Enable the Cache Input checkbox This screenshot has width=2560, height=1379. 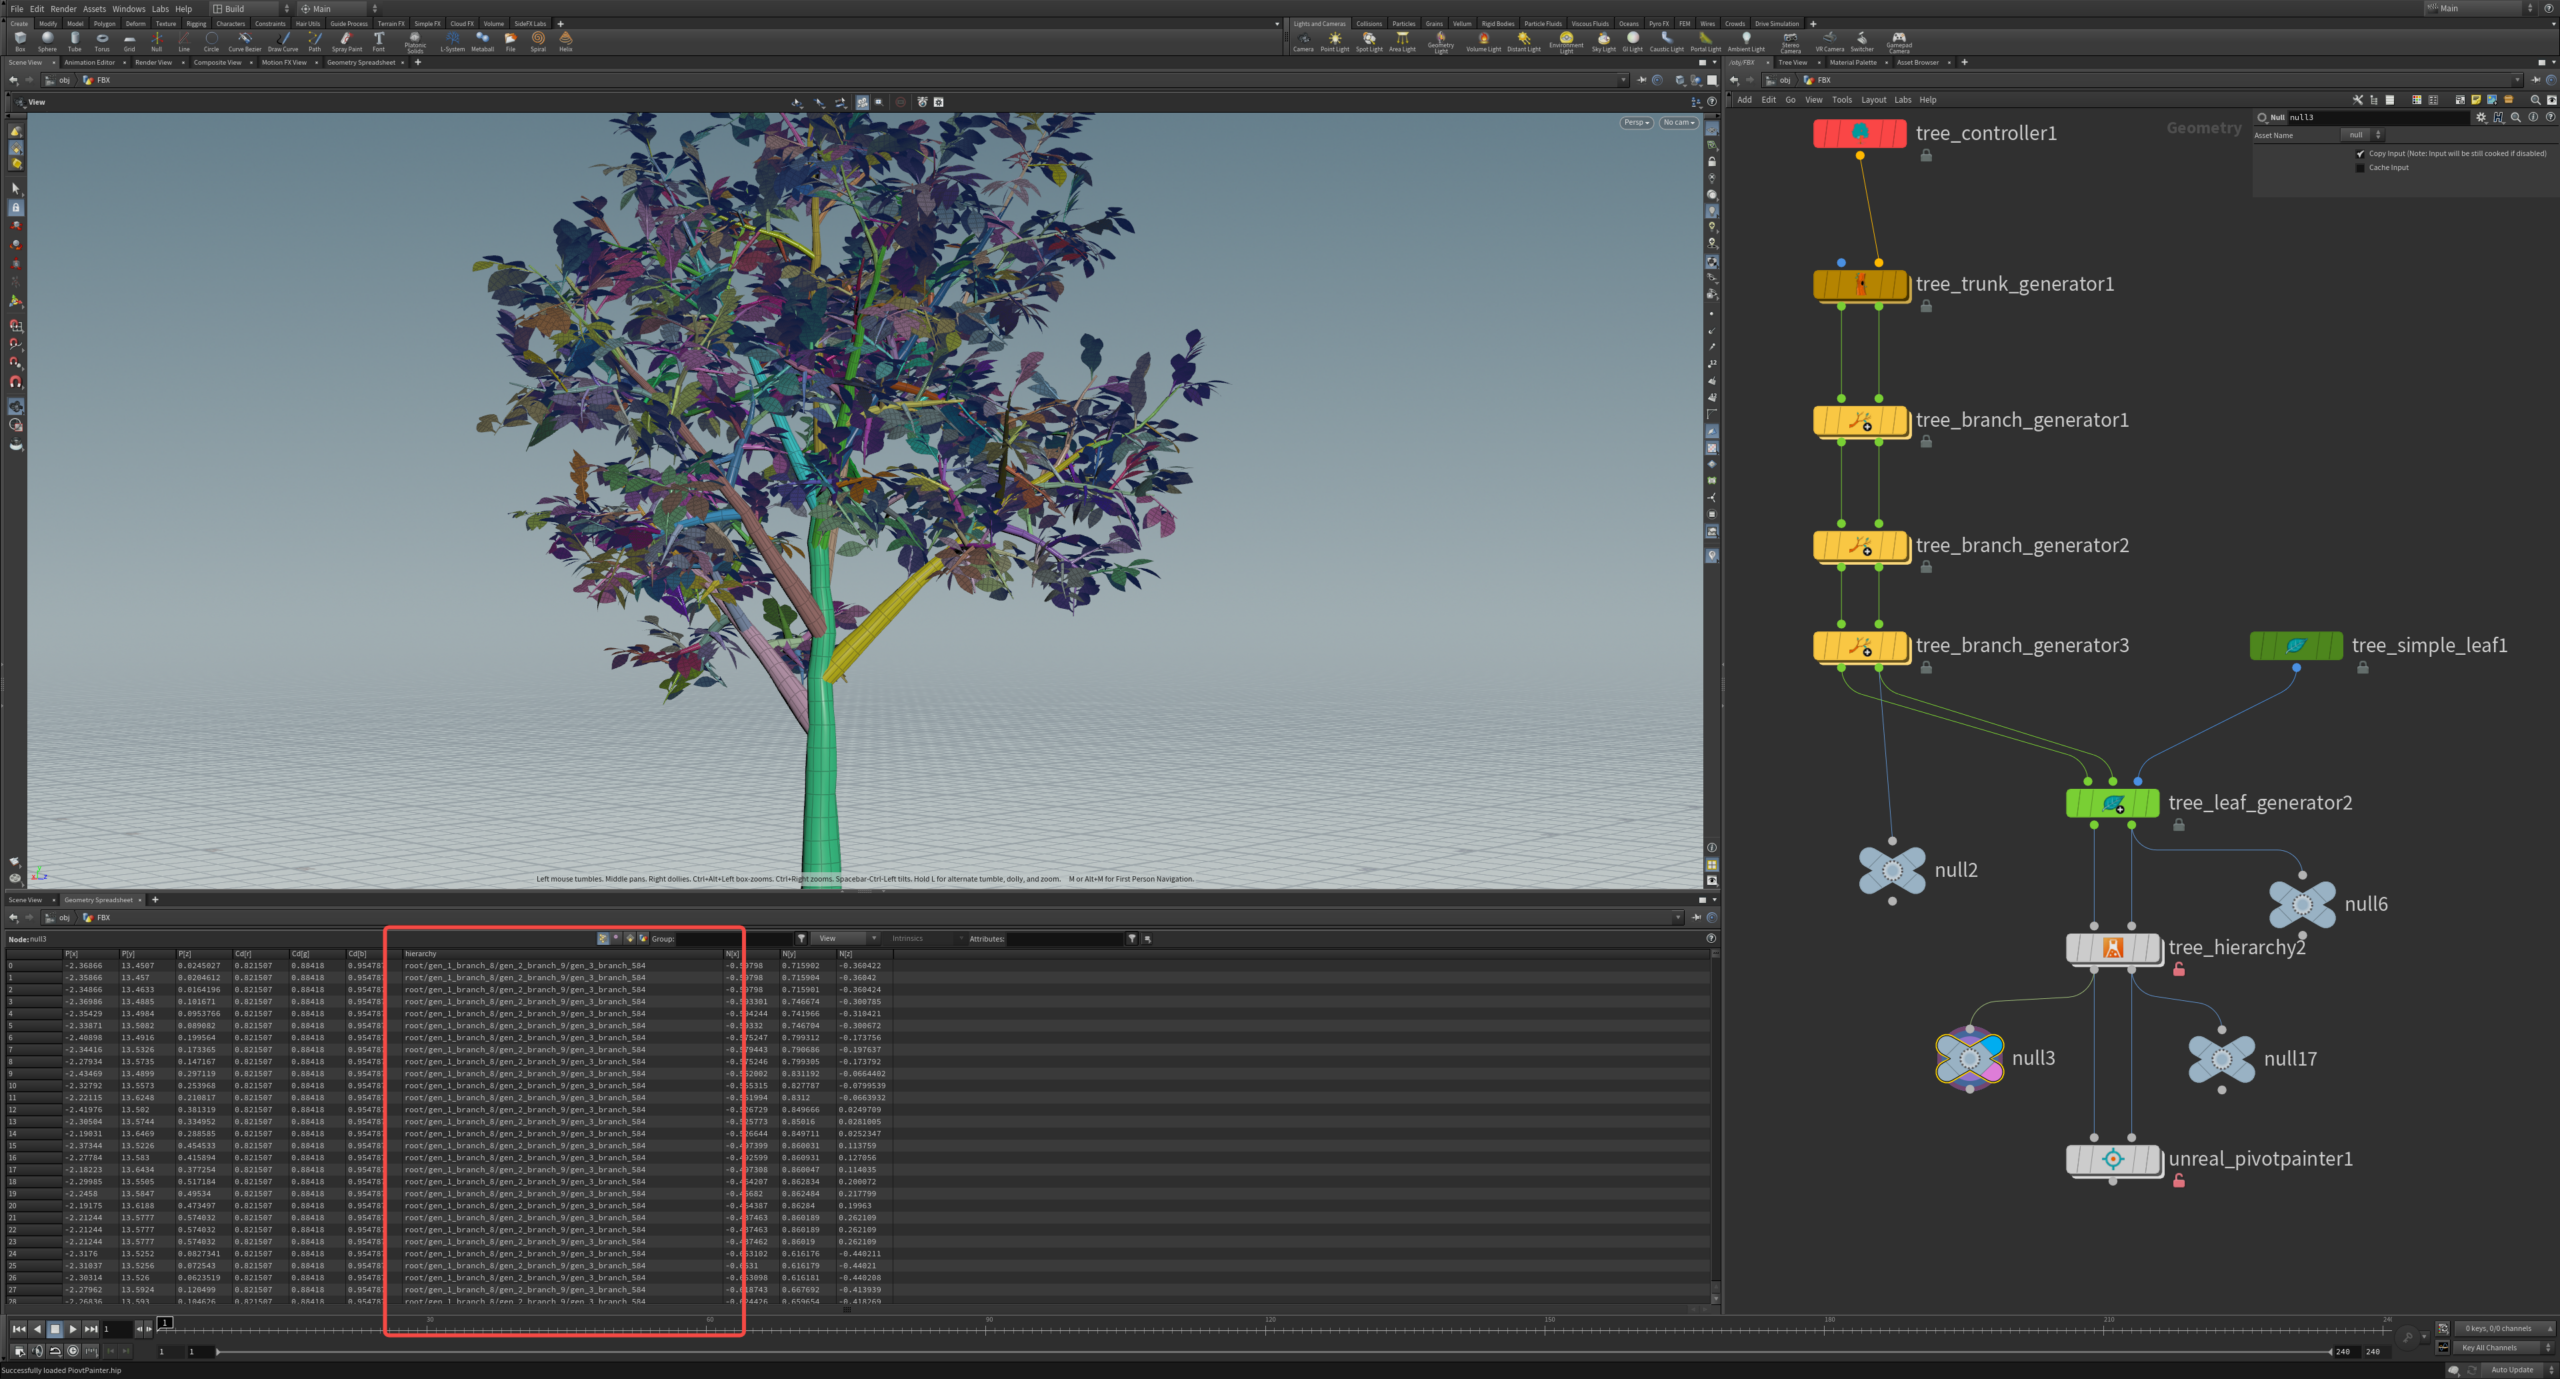click(2360, 168)
